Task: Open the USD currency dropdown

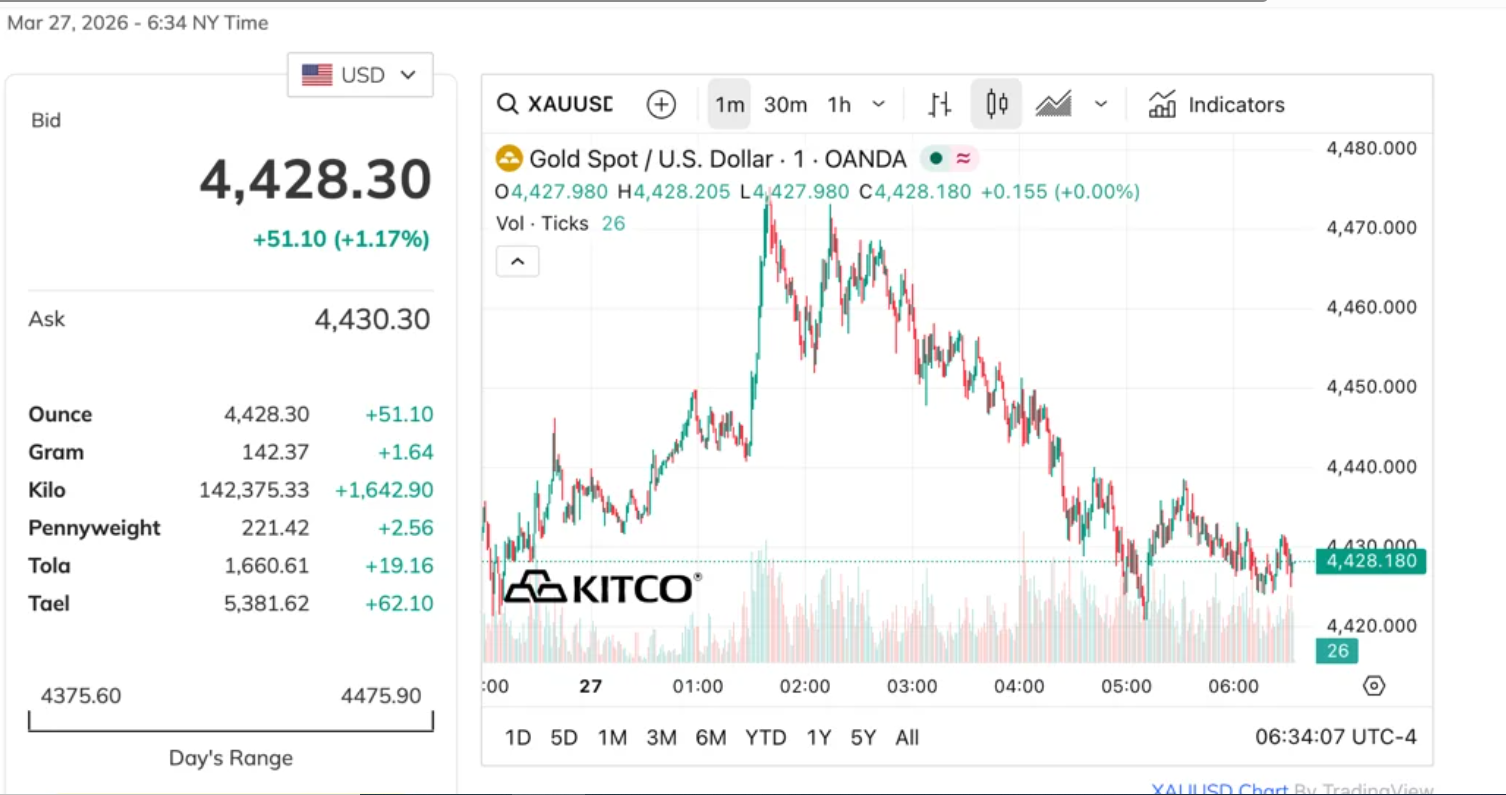Action: tap(360, 75)
